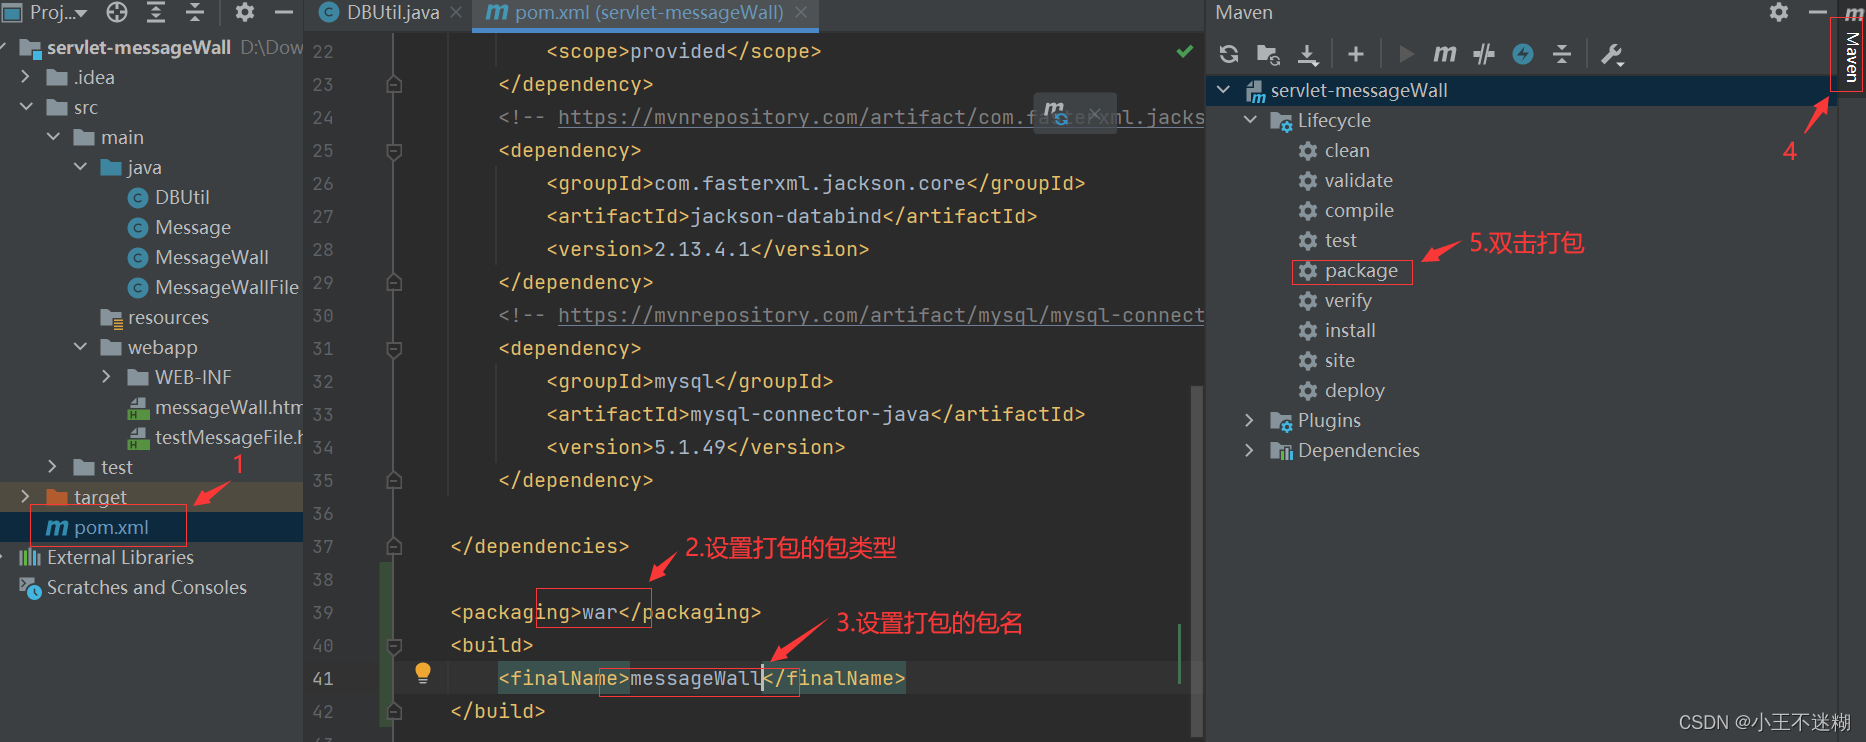Add a Maven project with plus icon
1866x742 pixels.
(1356, 54)
